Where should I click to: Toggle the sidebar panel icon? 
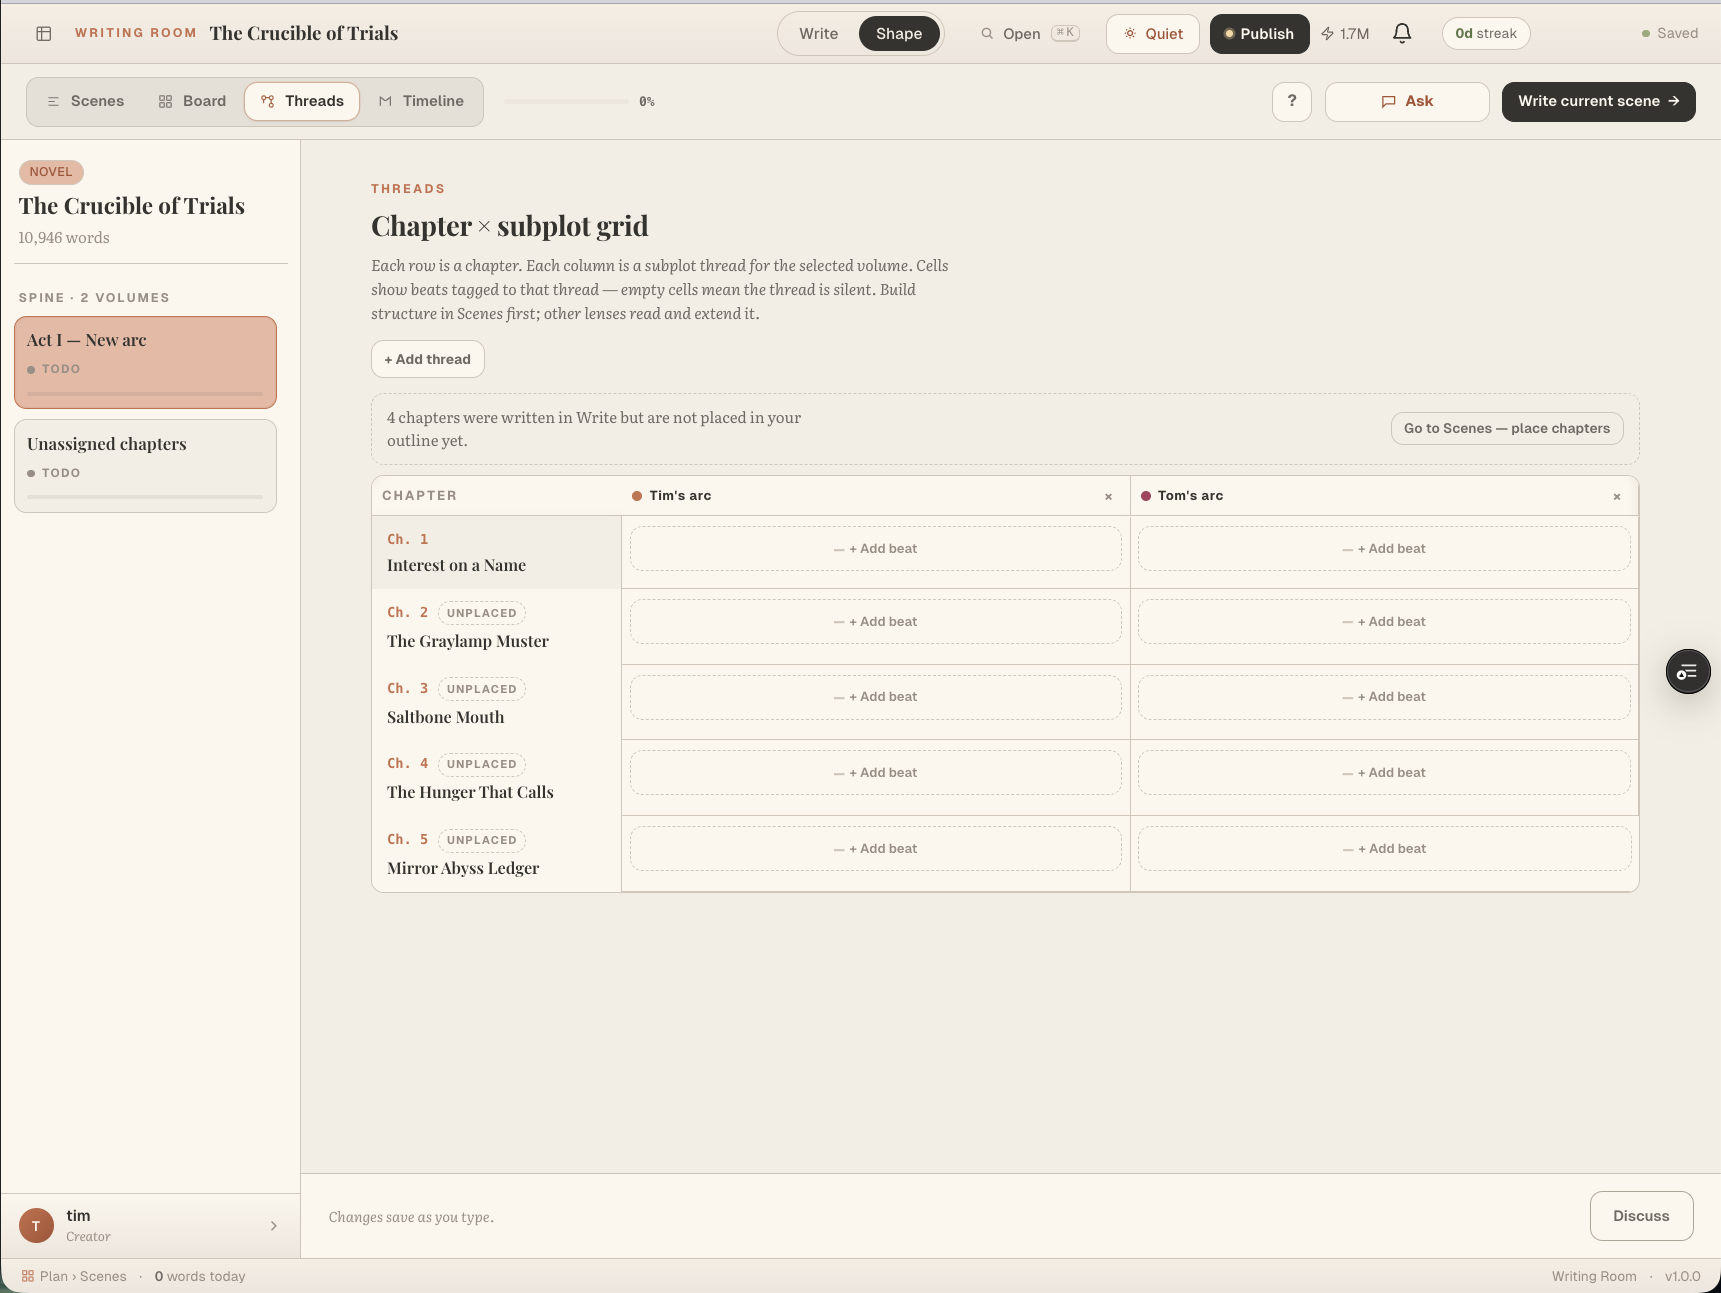(44, 34)
